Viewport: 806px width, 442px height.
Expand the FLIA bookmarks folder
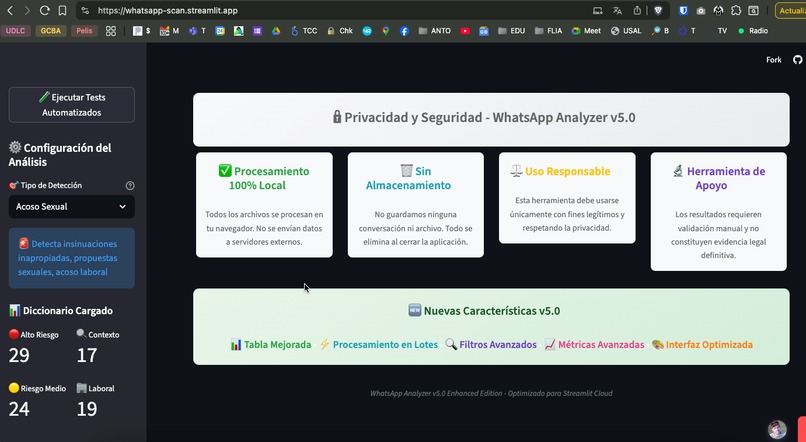548,31
